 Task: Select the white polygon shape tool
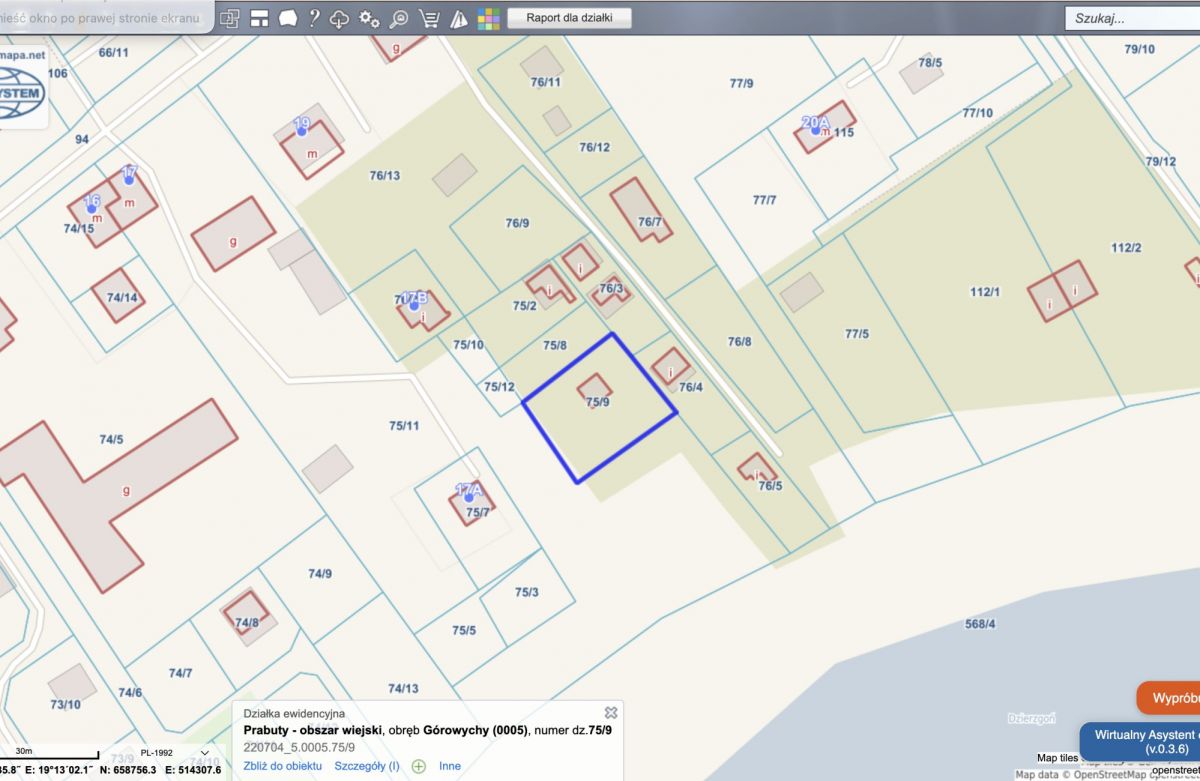click(x=287, y=18)
